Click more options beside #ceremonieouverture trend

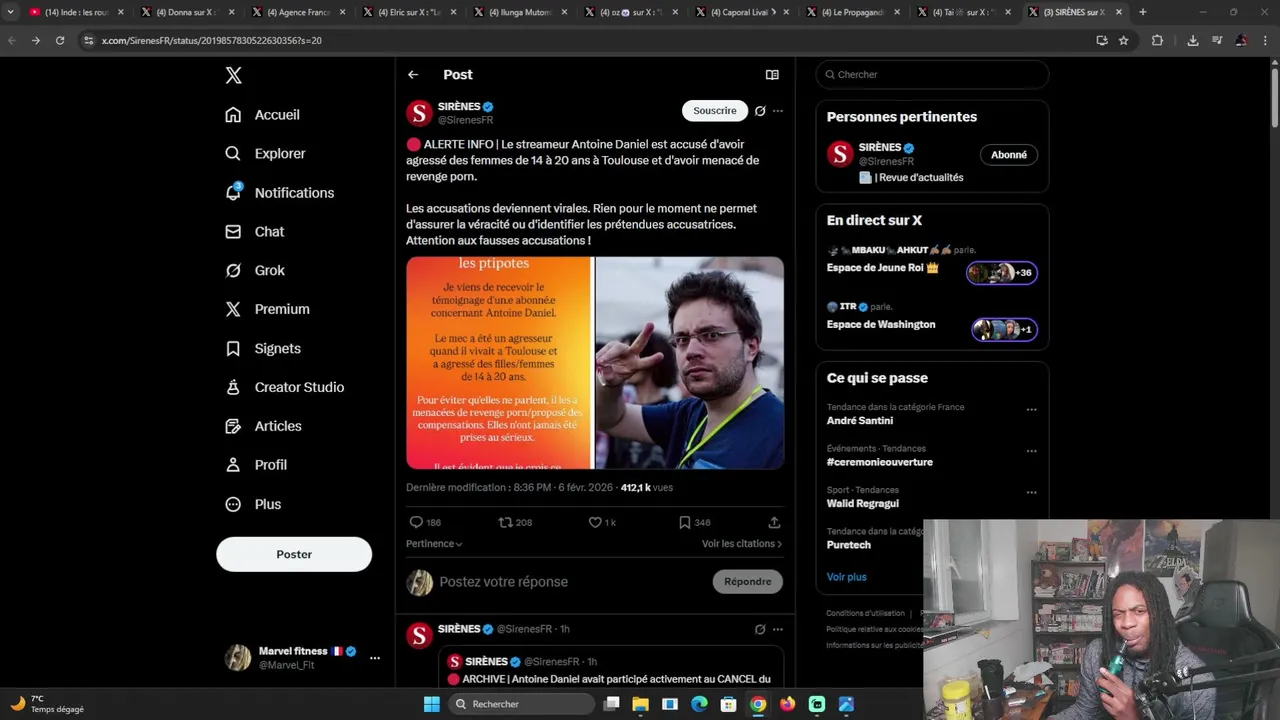click(x=1031, y=451)
